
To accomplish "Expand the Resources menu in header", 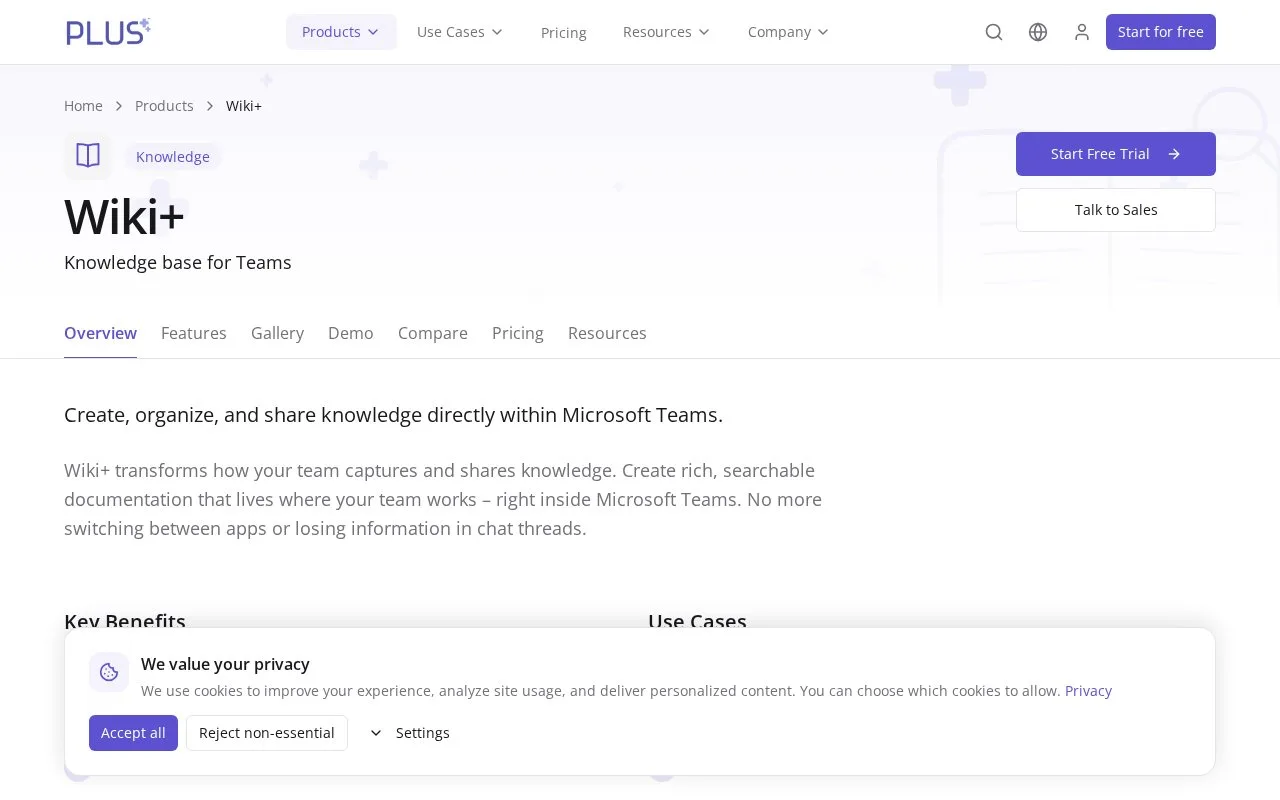I will click(x=666, y=32).
